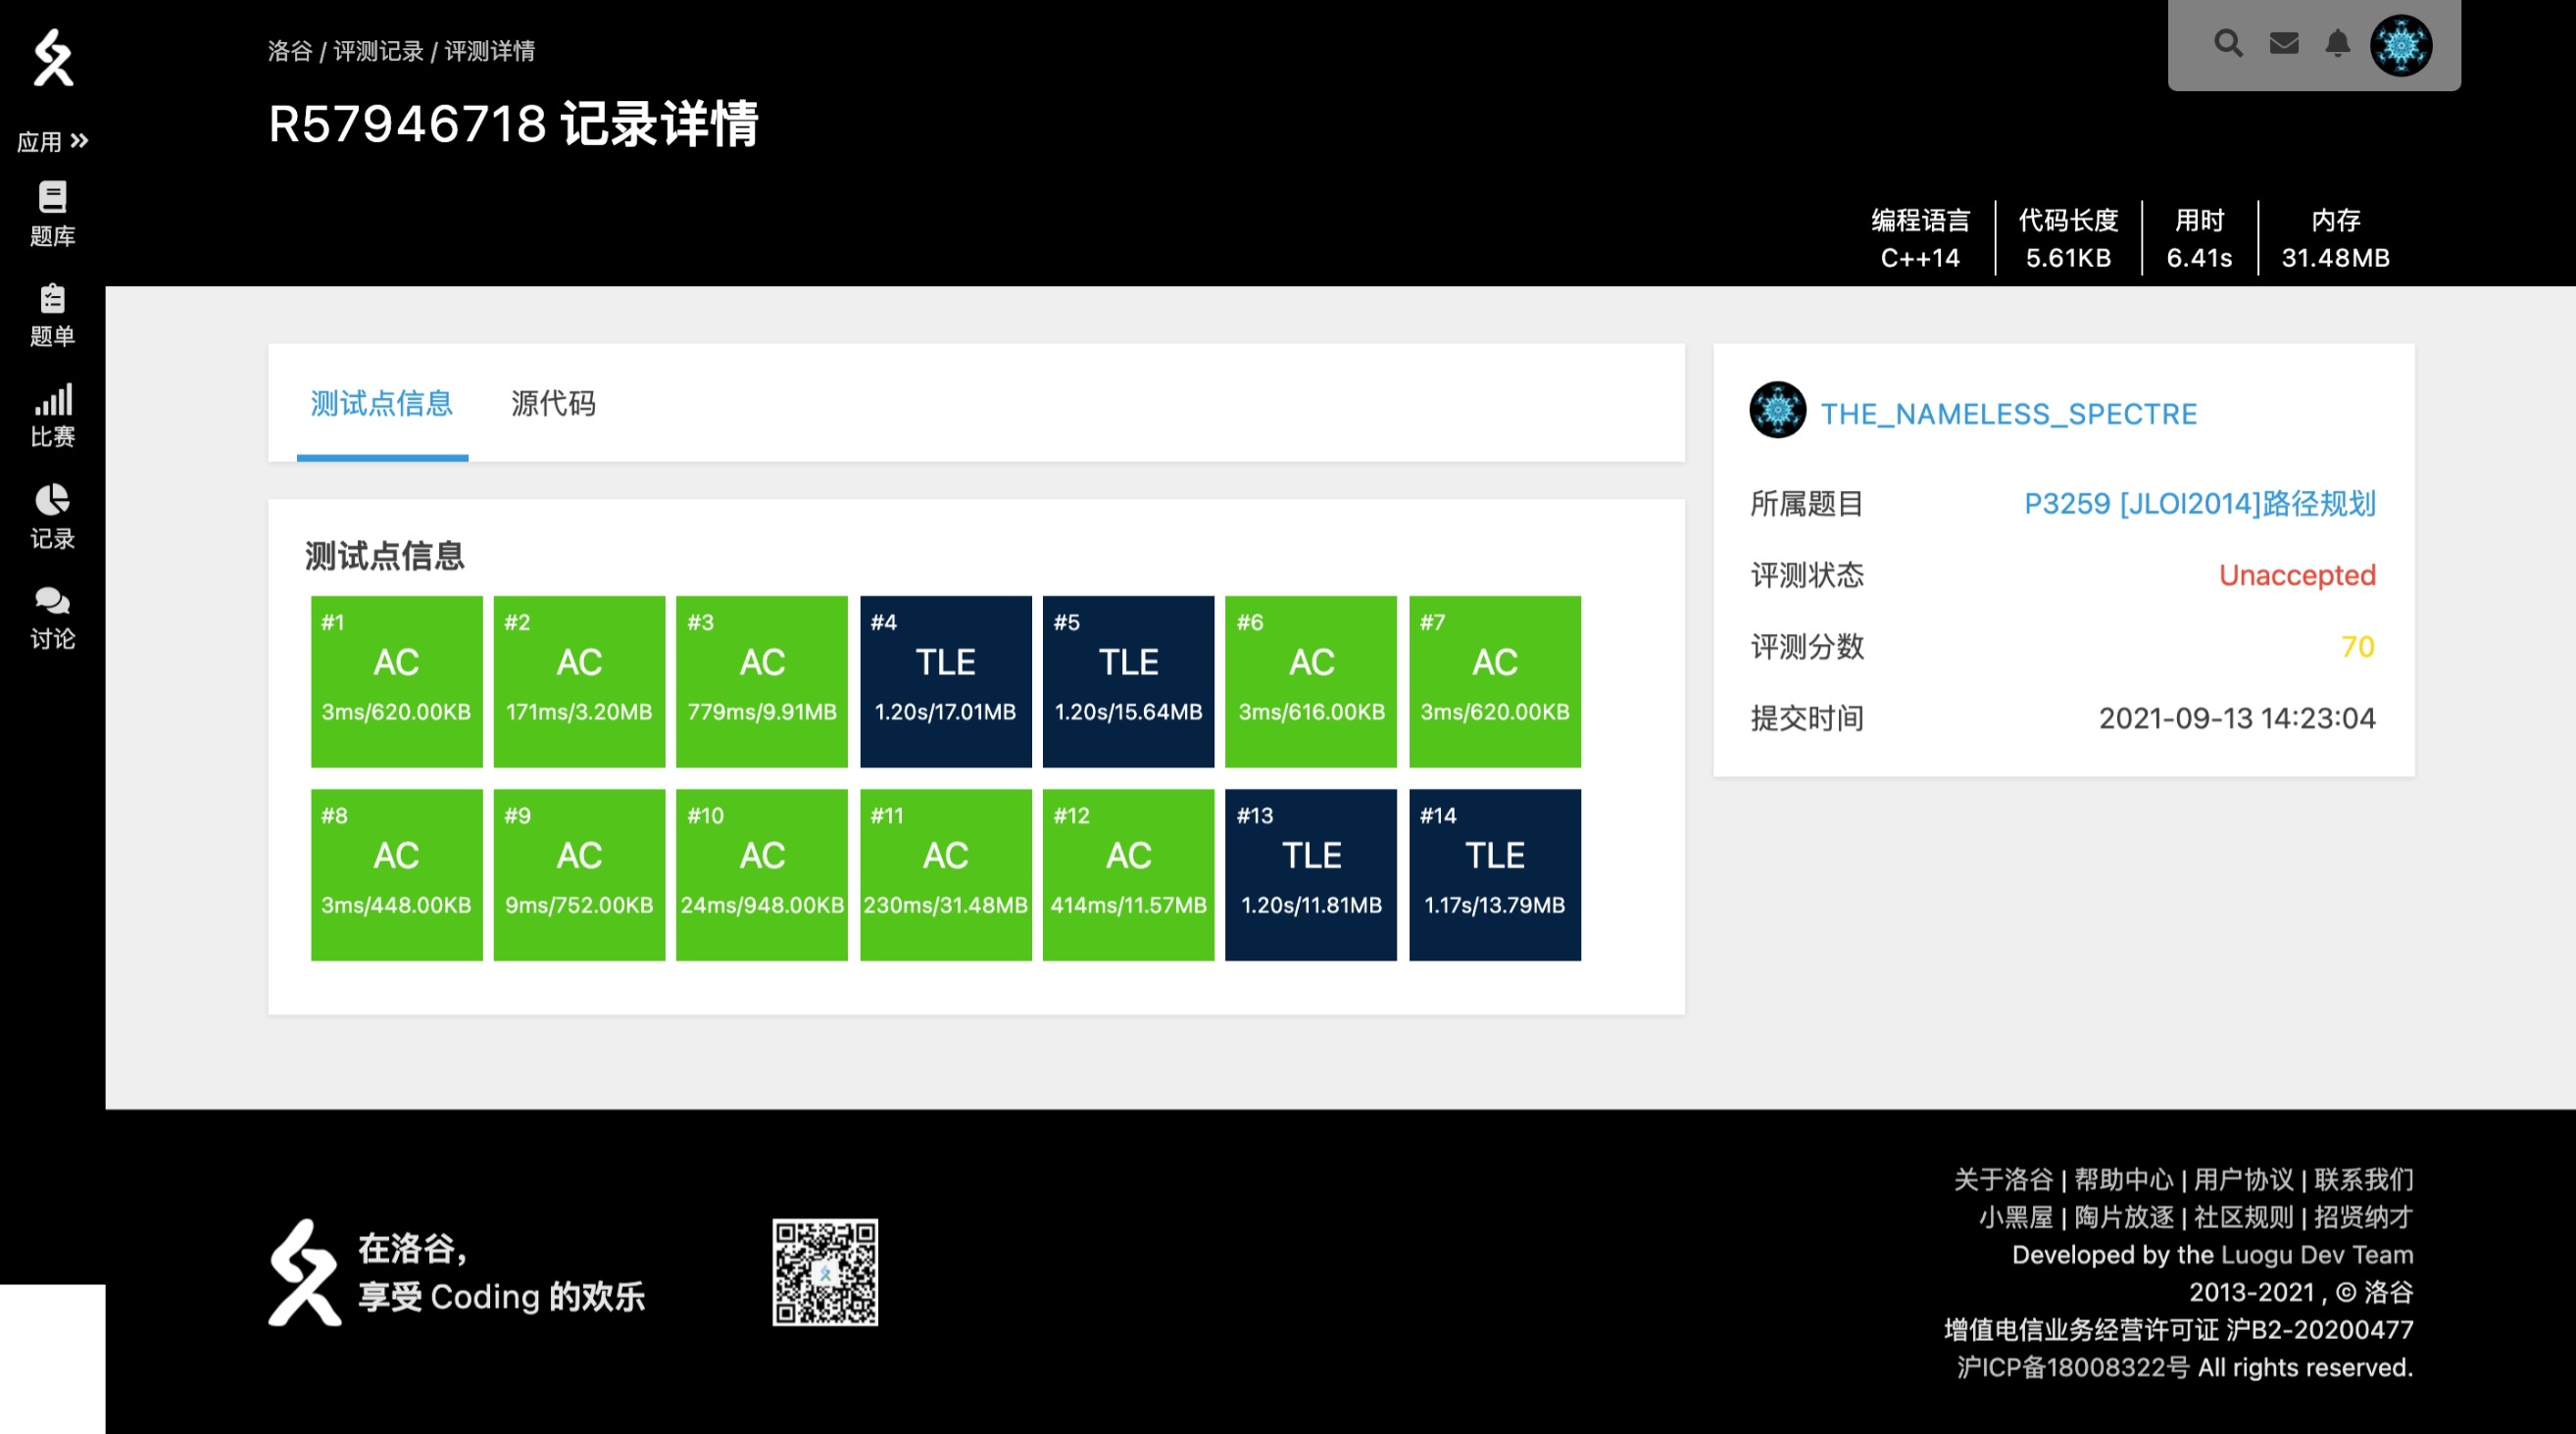Click the 评测记录 breadcrumb link
The width and height of the screenshot is (2576, 1434).
coord(378,51)
